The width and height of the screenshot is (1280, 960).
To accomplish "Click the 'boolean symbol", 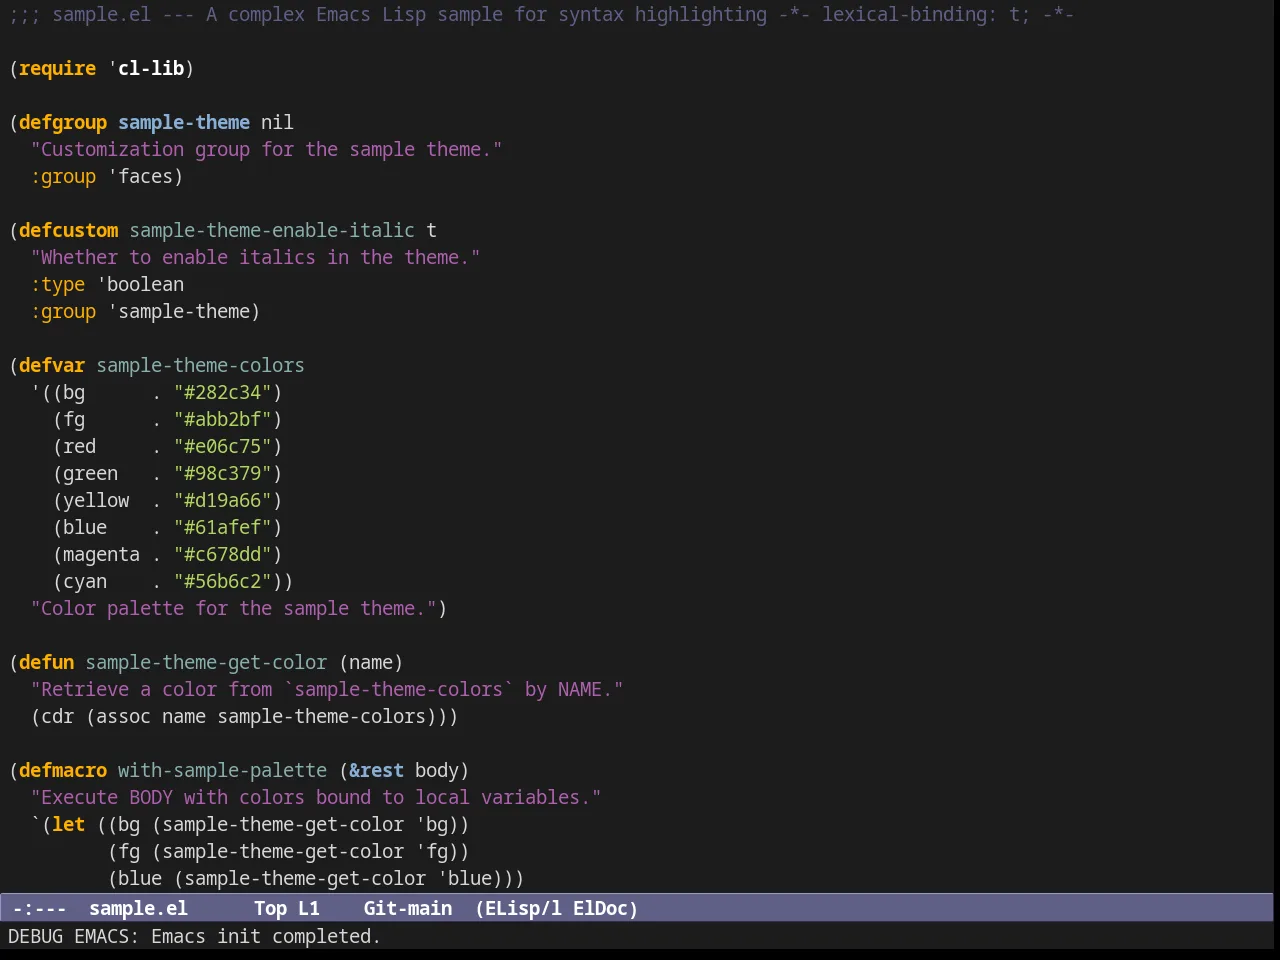I will click(140, 284).
